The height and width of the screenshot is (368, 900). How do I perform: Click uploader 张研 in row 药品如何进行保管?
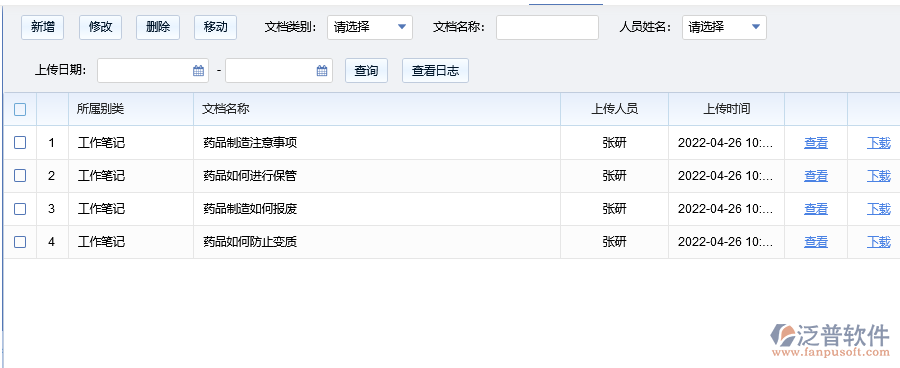(x=614, y=176)
